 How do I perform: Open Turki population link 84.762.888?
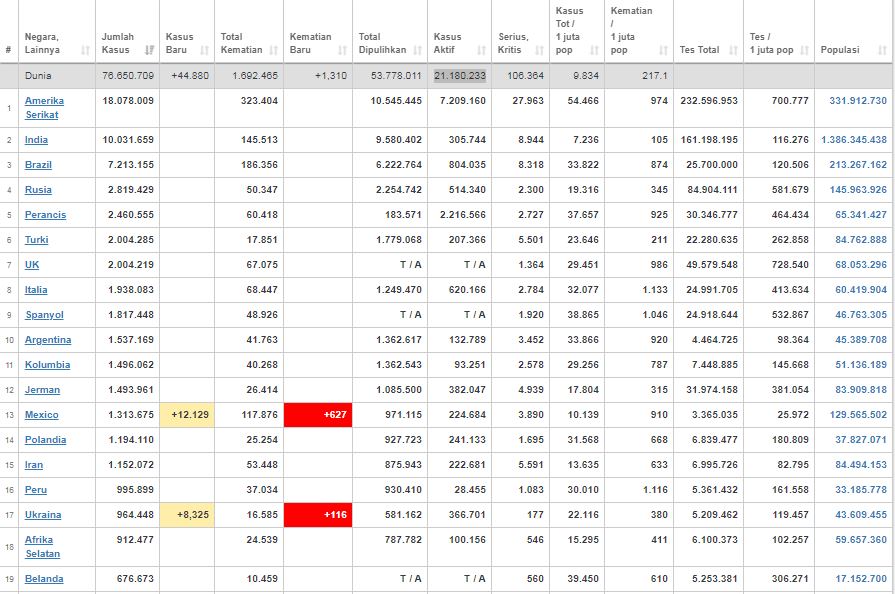point(861,240)
